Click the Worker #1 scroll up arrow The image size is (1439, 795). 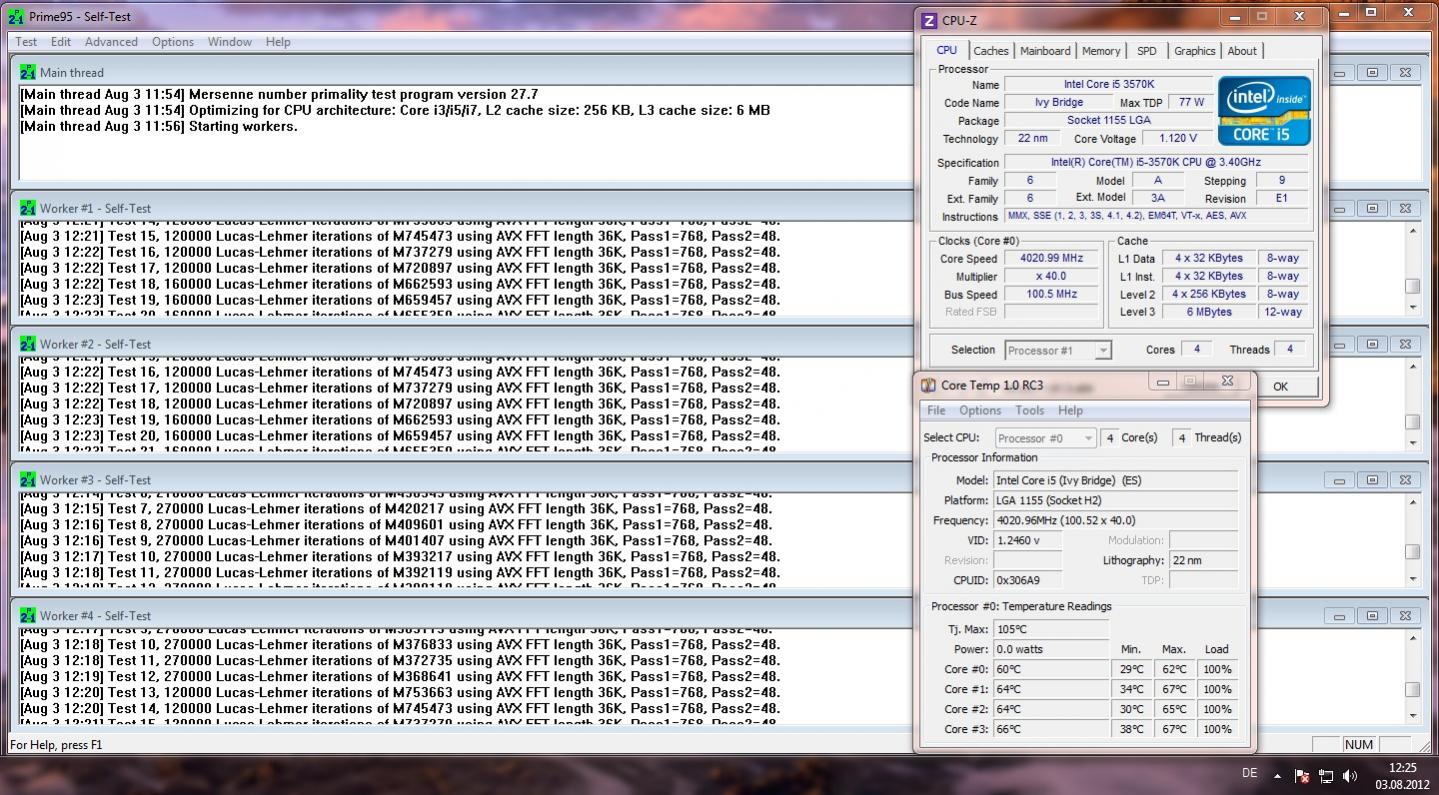pyautogui.click(x=1412, y=232)
